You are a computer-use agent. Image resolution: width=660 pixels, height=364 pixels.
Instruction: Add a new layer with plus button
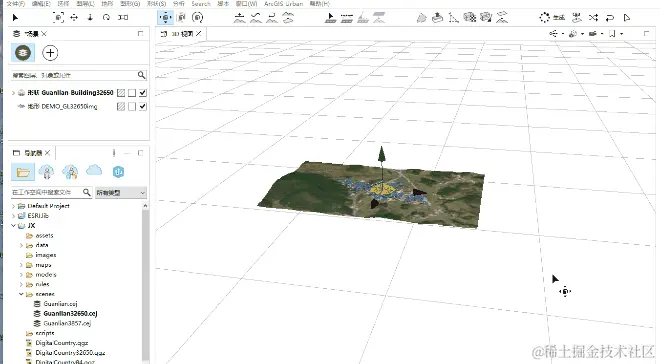click(x=50, y=53)
